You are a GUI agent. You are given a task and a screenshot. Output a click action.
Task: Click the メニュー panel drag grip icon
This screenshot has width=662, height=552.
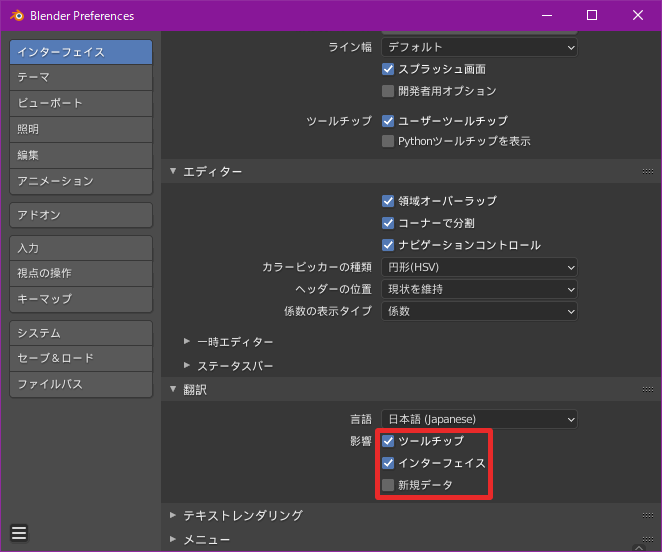coord(648,539)
